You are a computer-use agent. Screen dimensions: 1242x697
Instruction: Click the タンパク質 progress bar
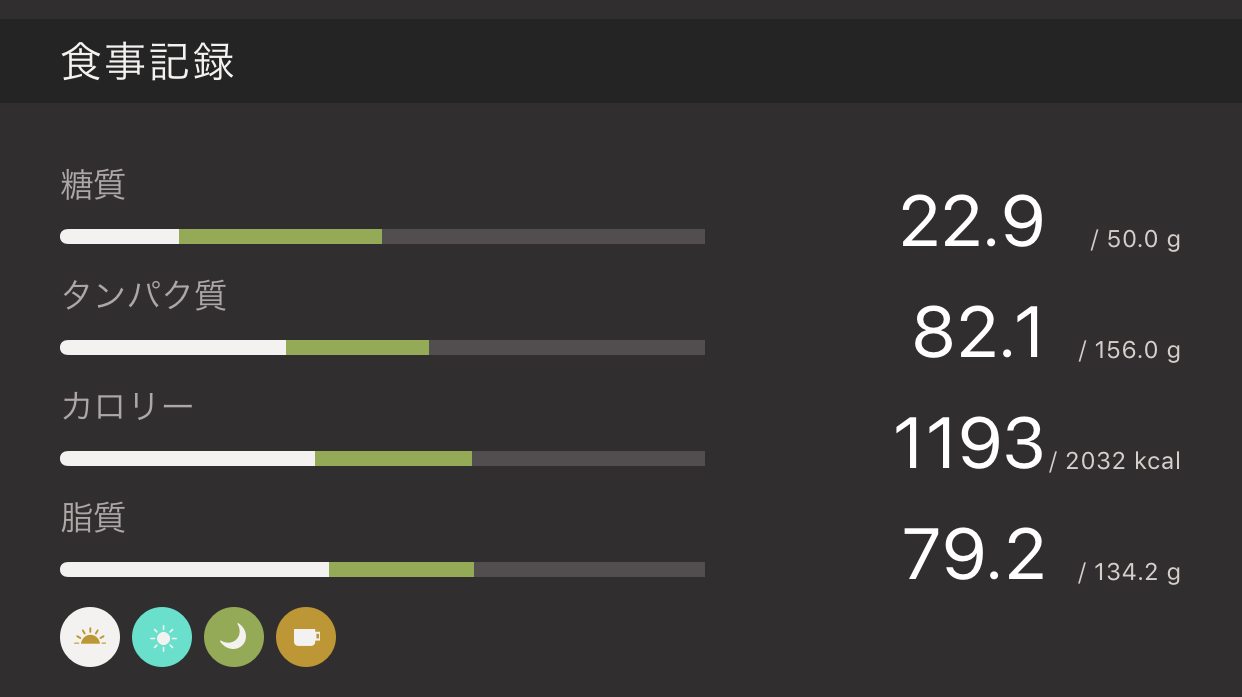click(x=382, y=348)
